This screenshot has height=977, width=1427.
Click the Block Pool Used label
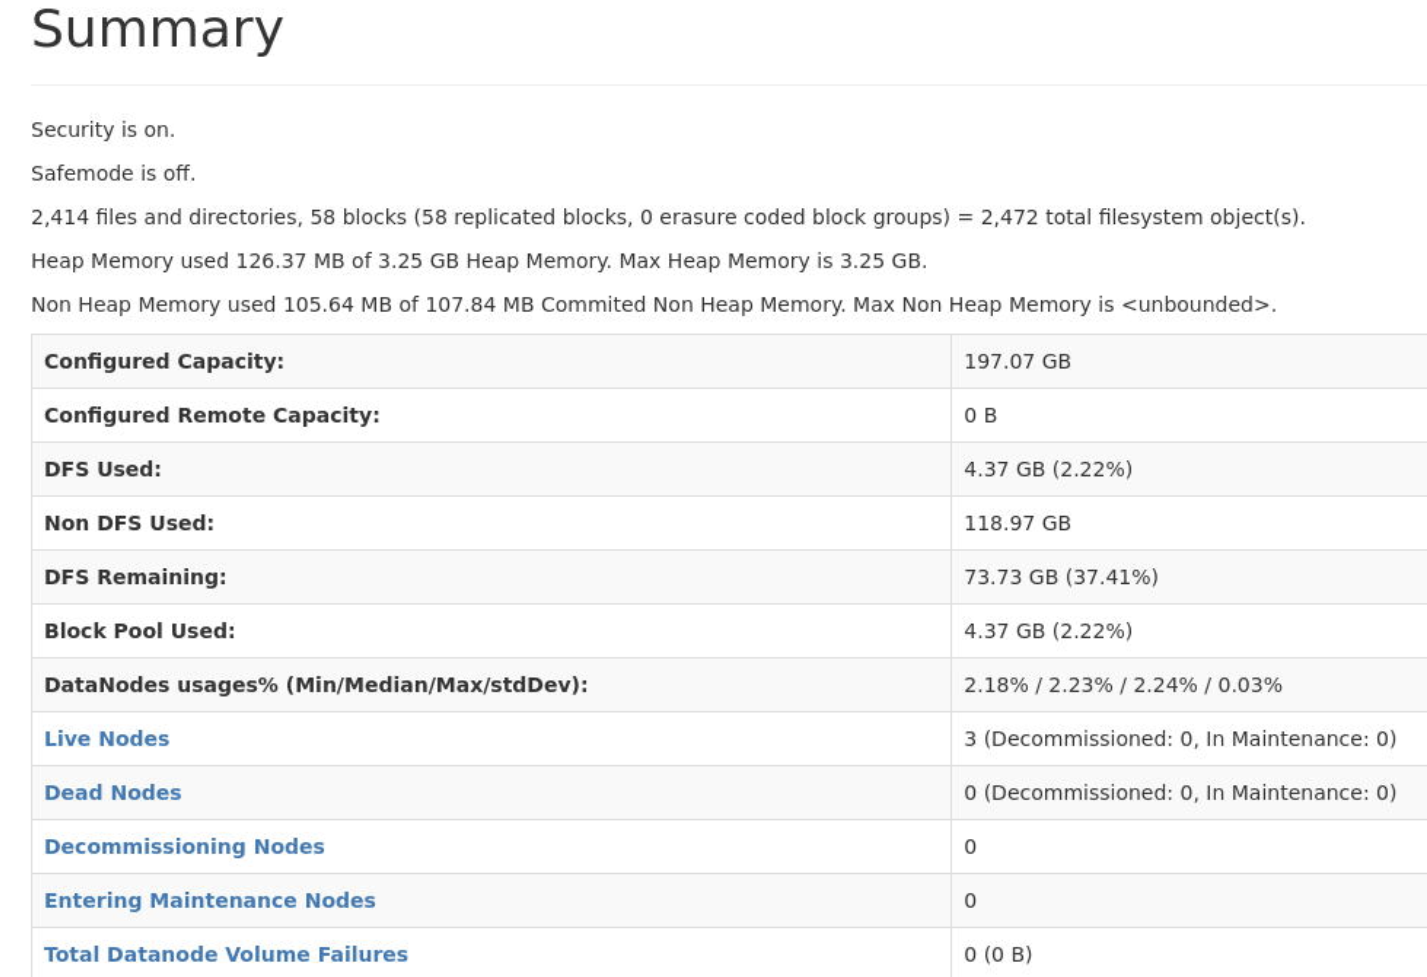[x=139, y=631]
